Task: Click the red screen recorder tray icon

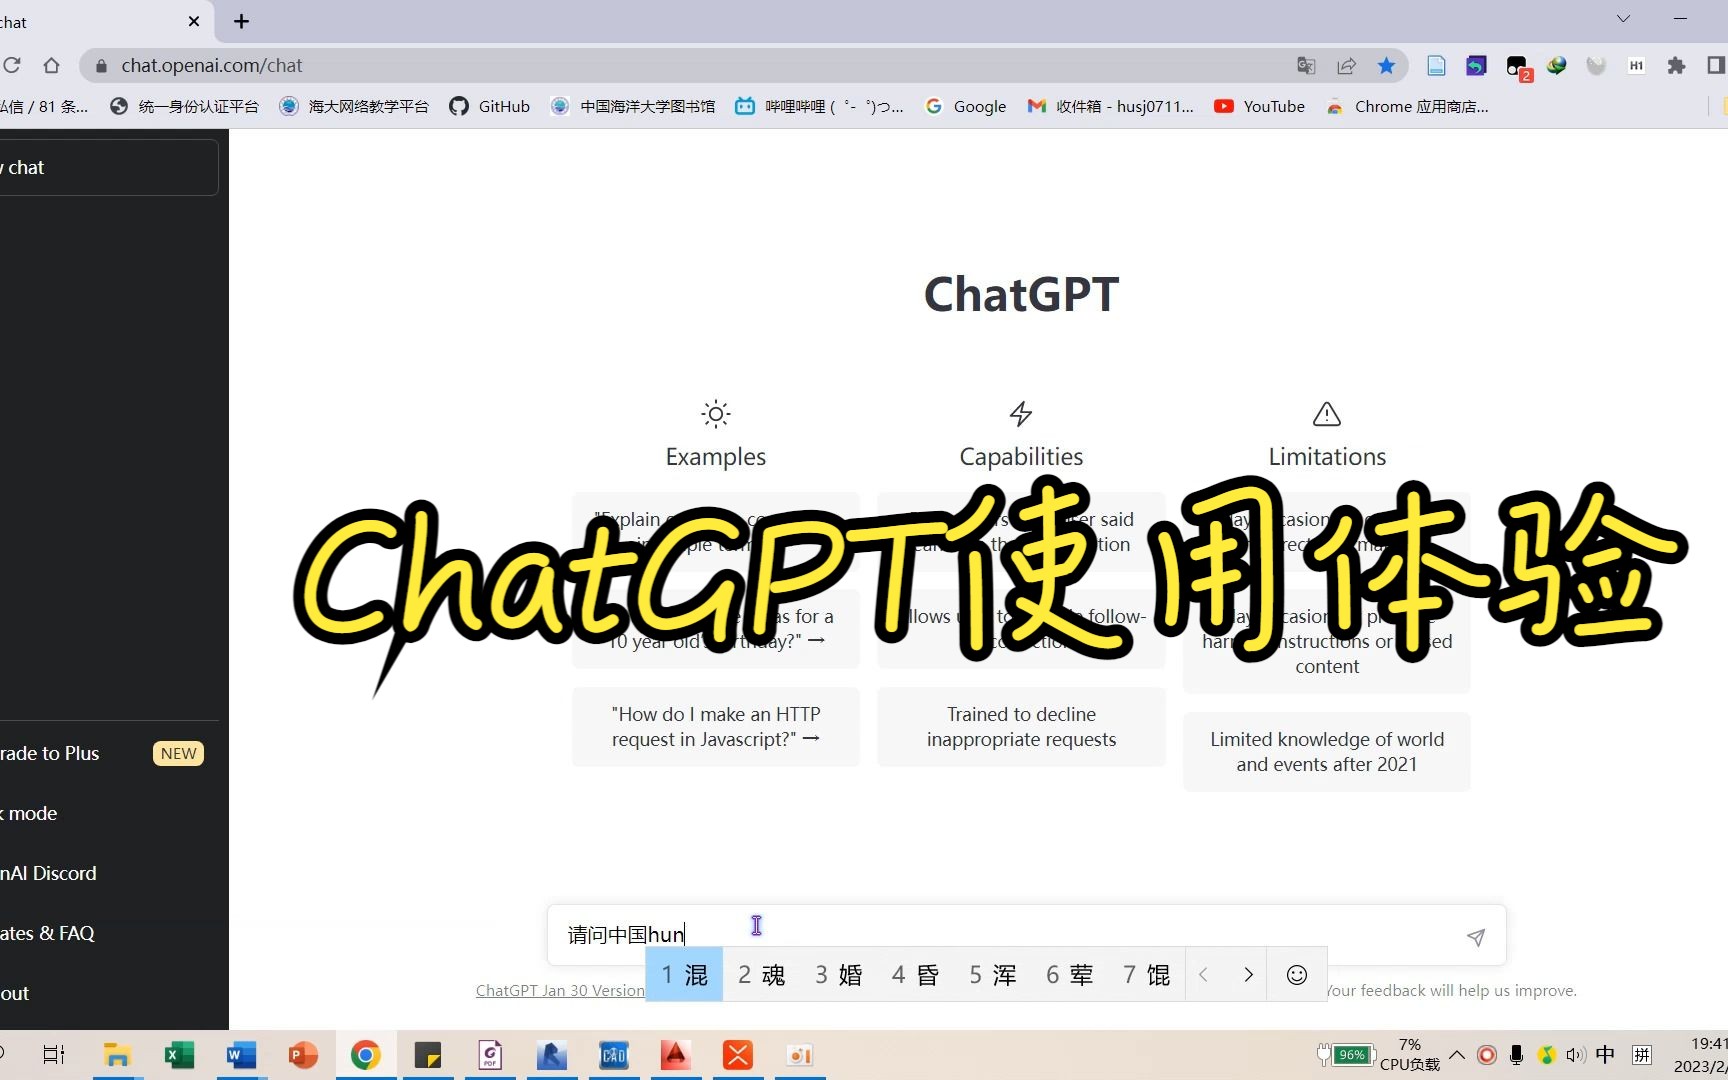Action: point(1487,1055)
